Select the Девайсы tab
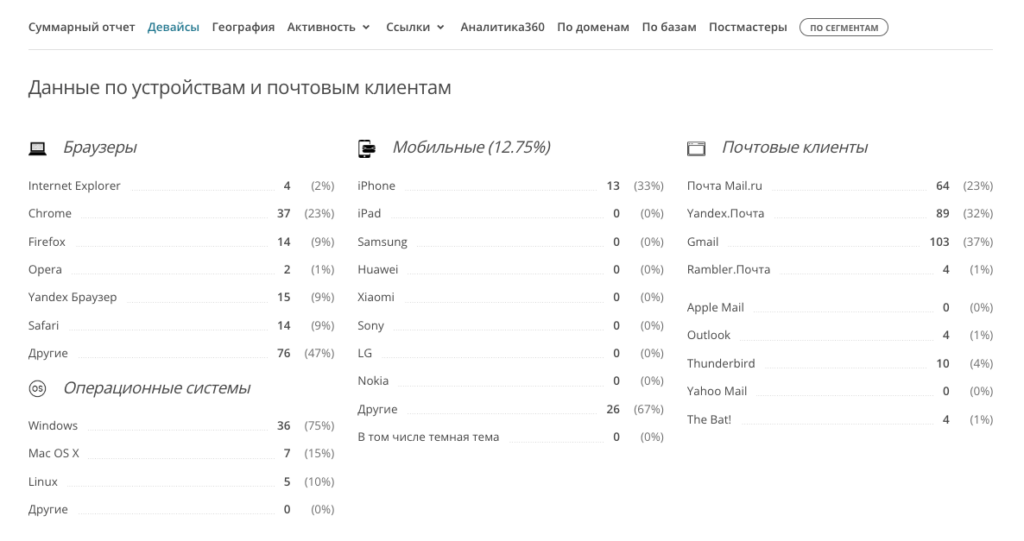 tap(173, 27)
